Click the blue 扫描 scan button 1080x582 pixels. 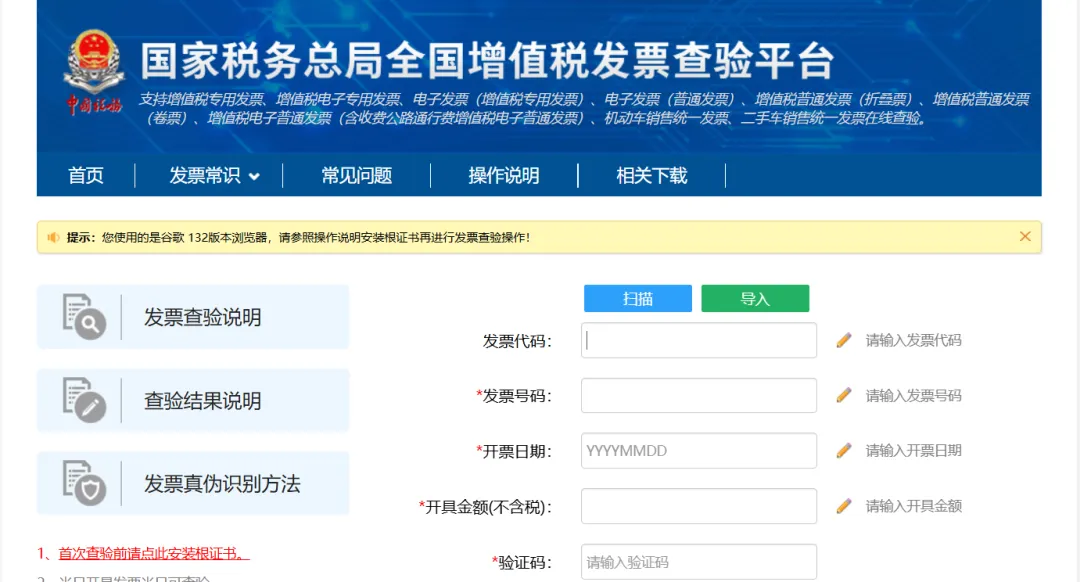[x=638, y=298]
